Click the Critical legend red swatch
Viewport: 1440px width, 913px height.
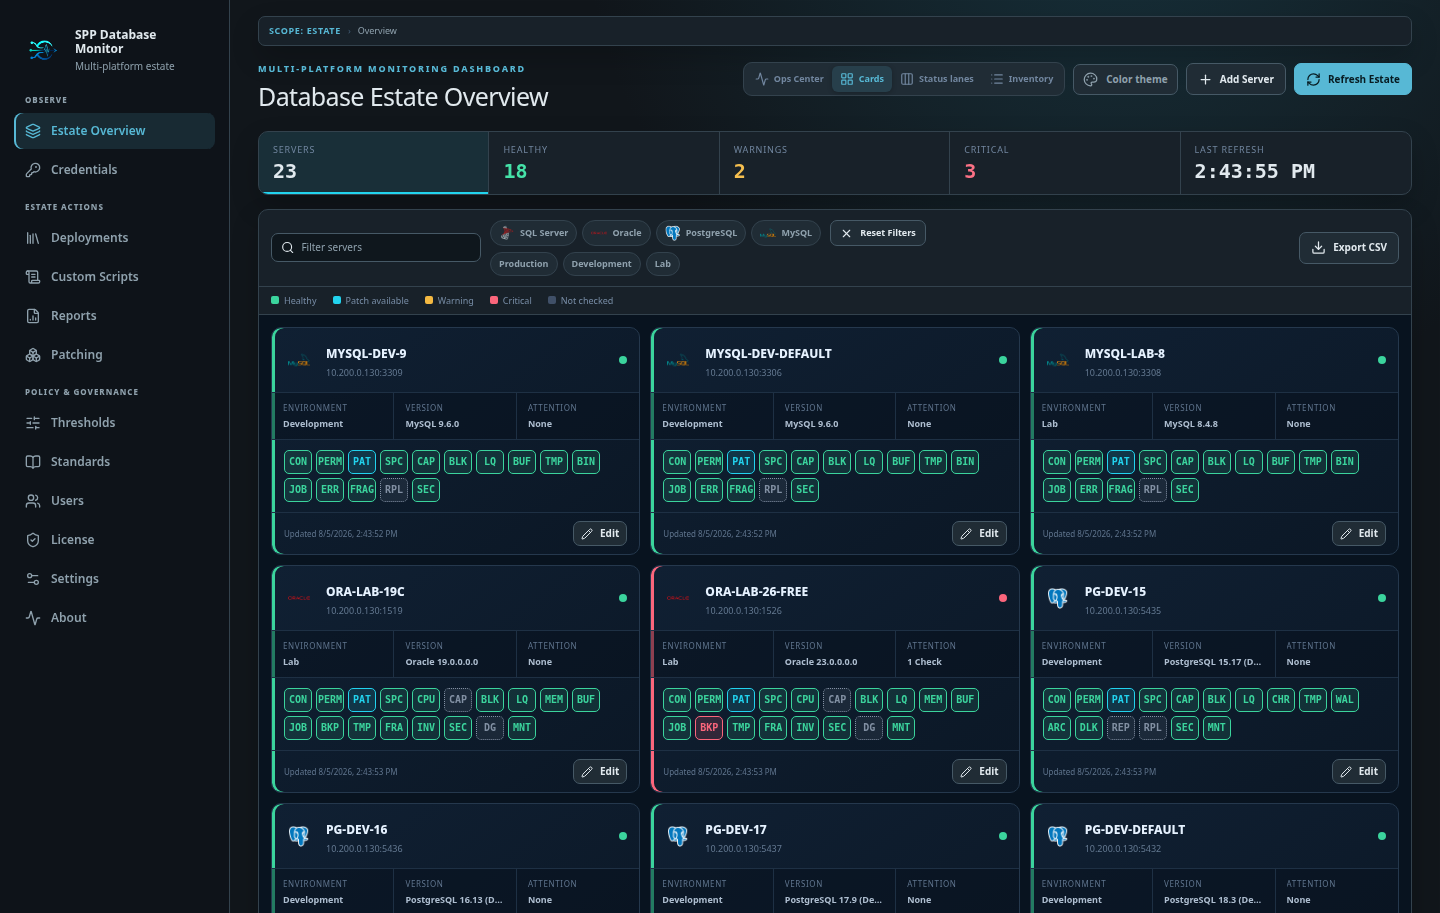(494, 300)
